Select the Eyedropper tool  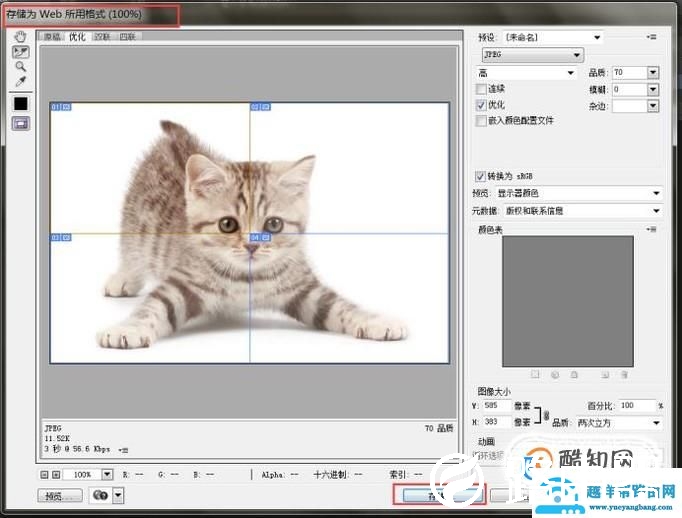point(20,81)
